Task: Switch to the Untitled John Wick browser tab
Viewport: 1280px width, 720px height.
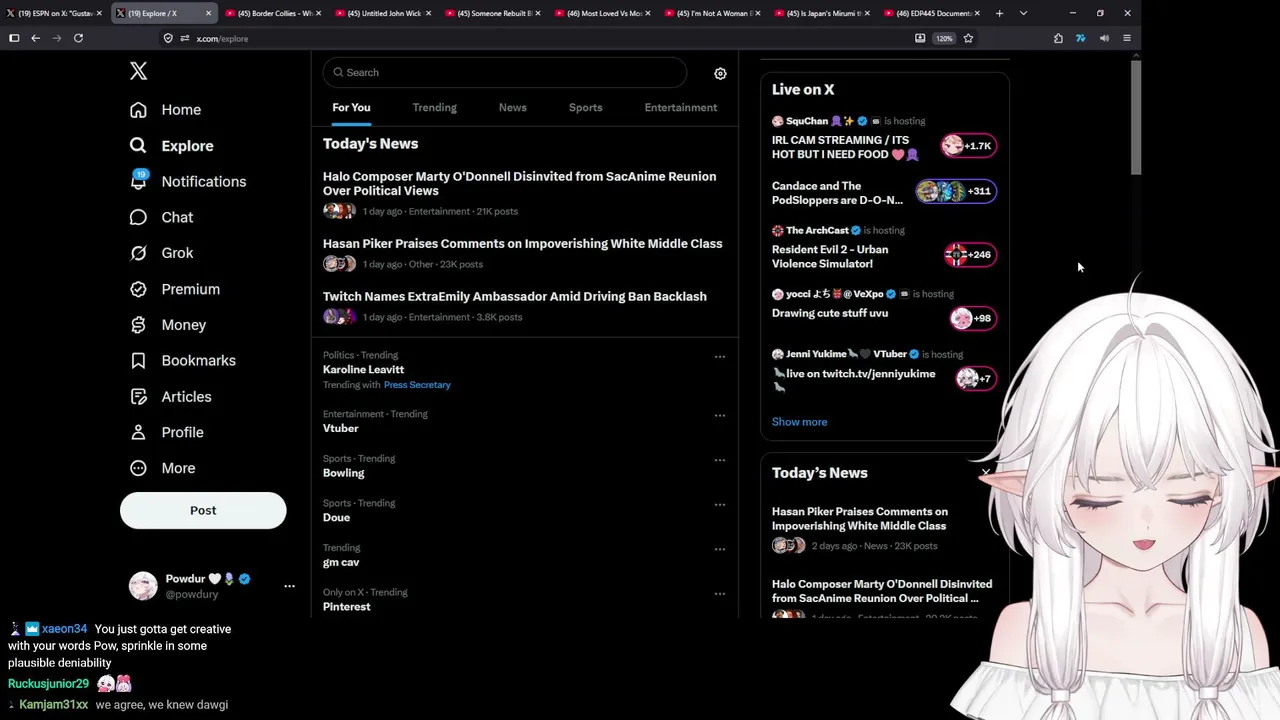Action: tap(383, 13)
